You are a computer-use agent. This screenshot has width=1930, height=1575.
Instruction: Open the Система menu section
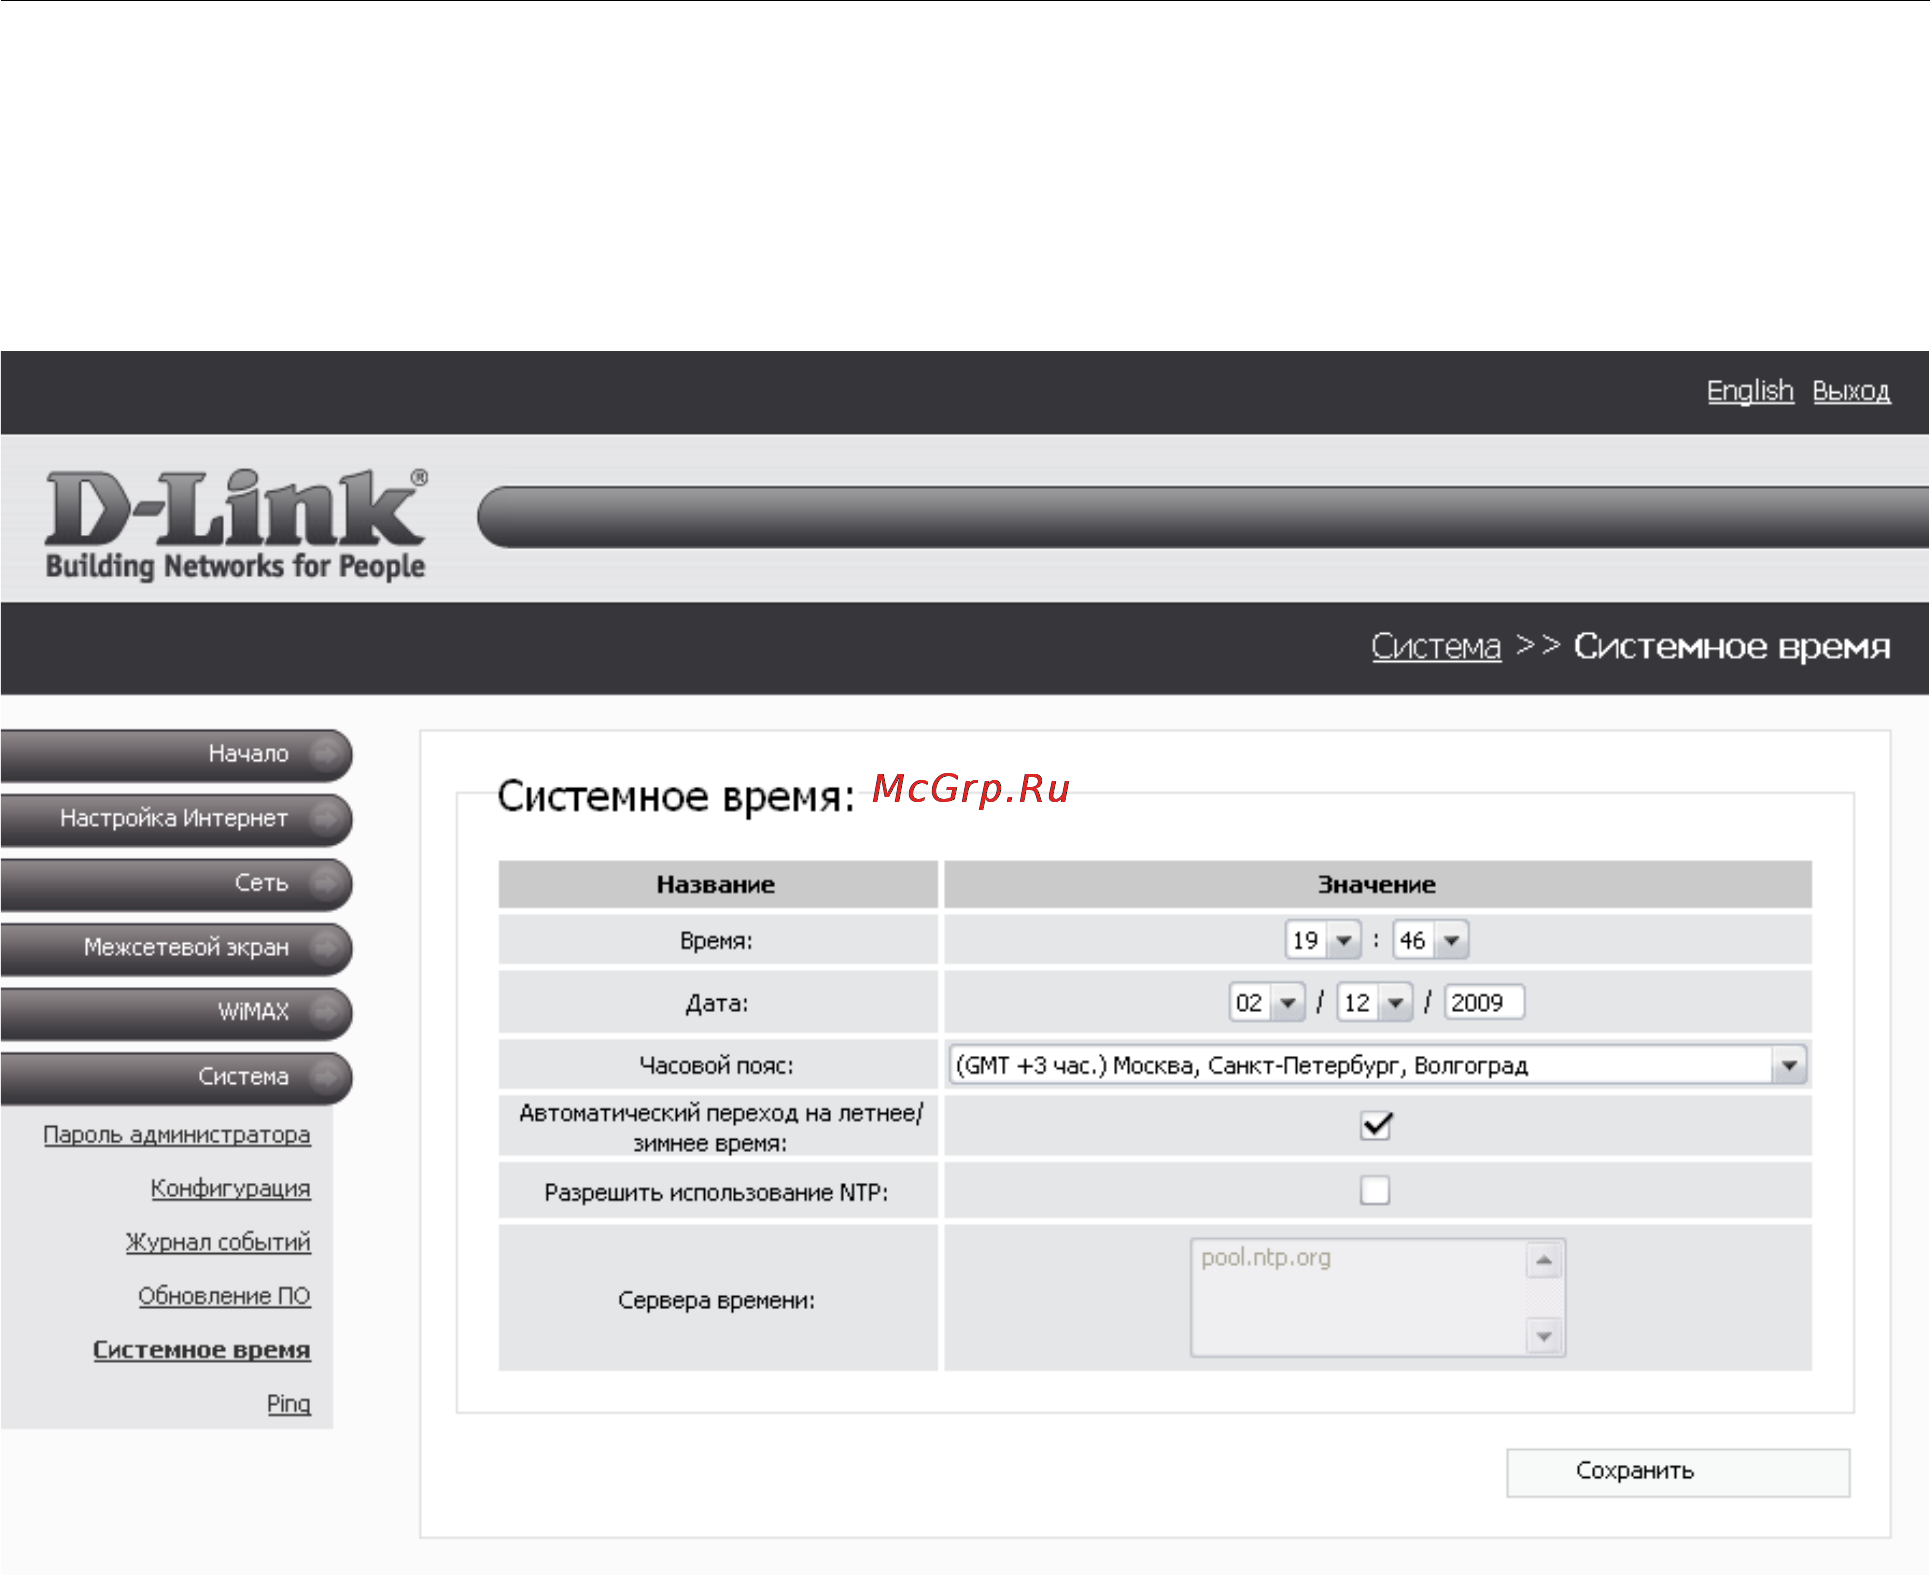point(176,1076)
